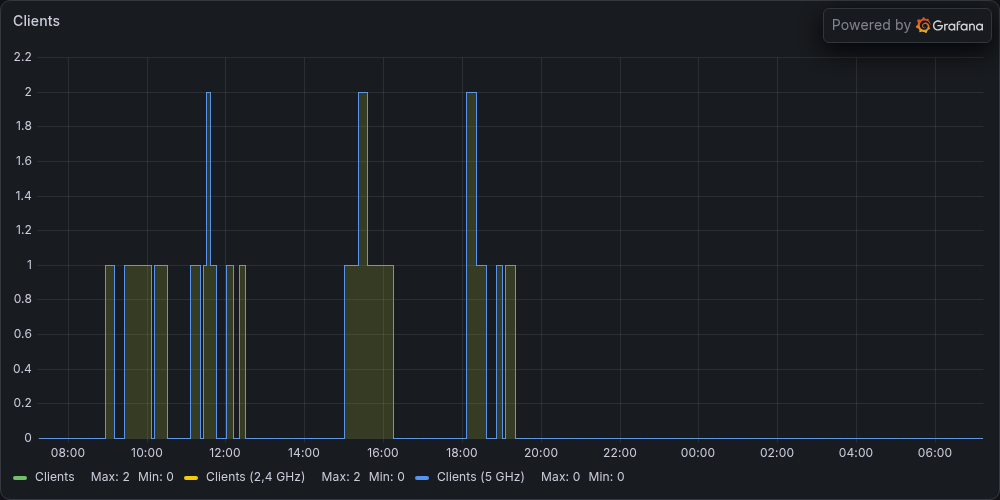Click the 14:00 time axis label
This screenshot has height=500, width=1000.
(304, 453)
